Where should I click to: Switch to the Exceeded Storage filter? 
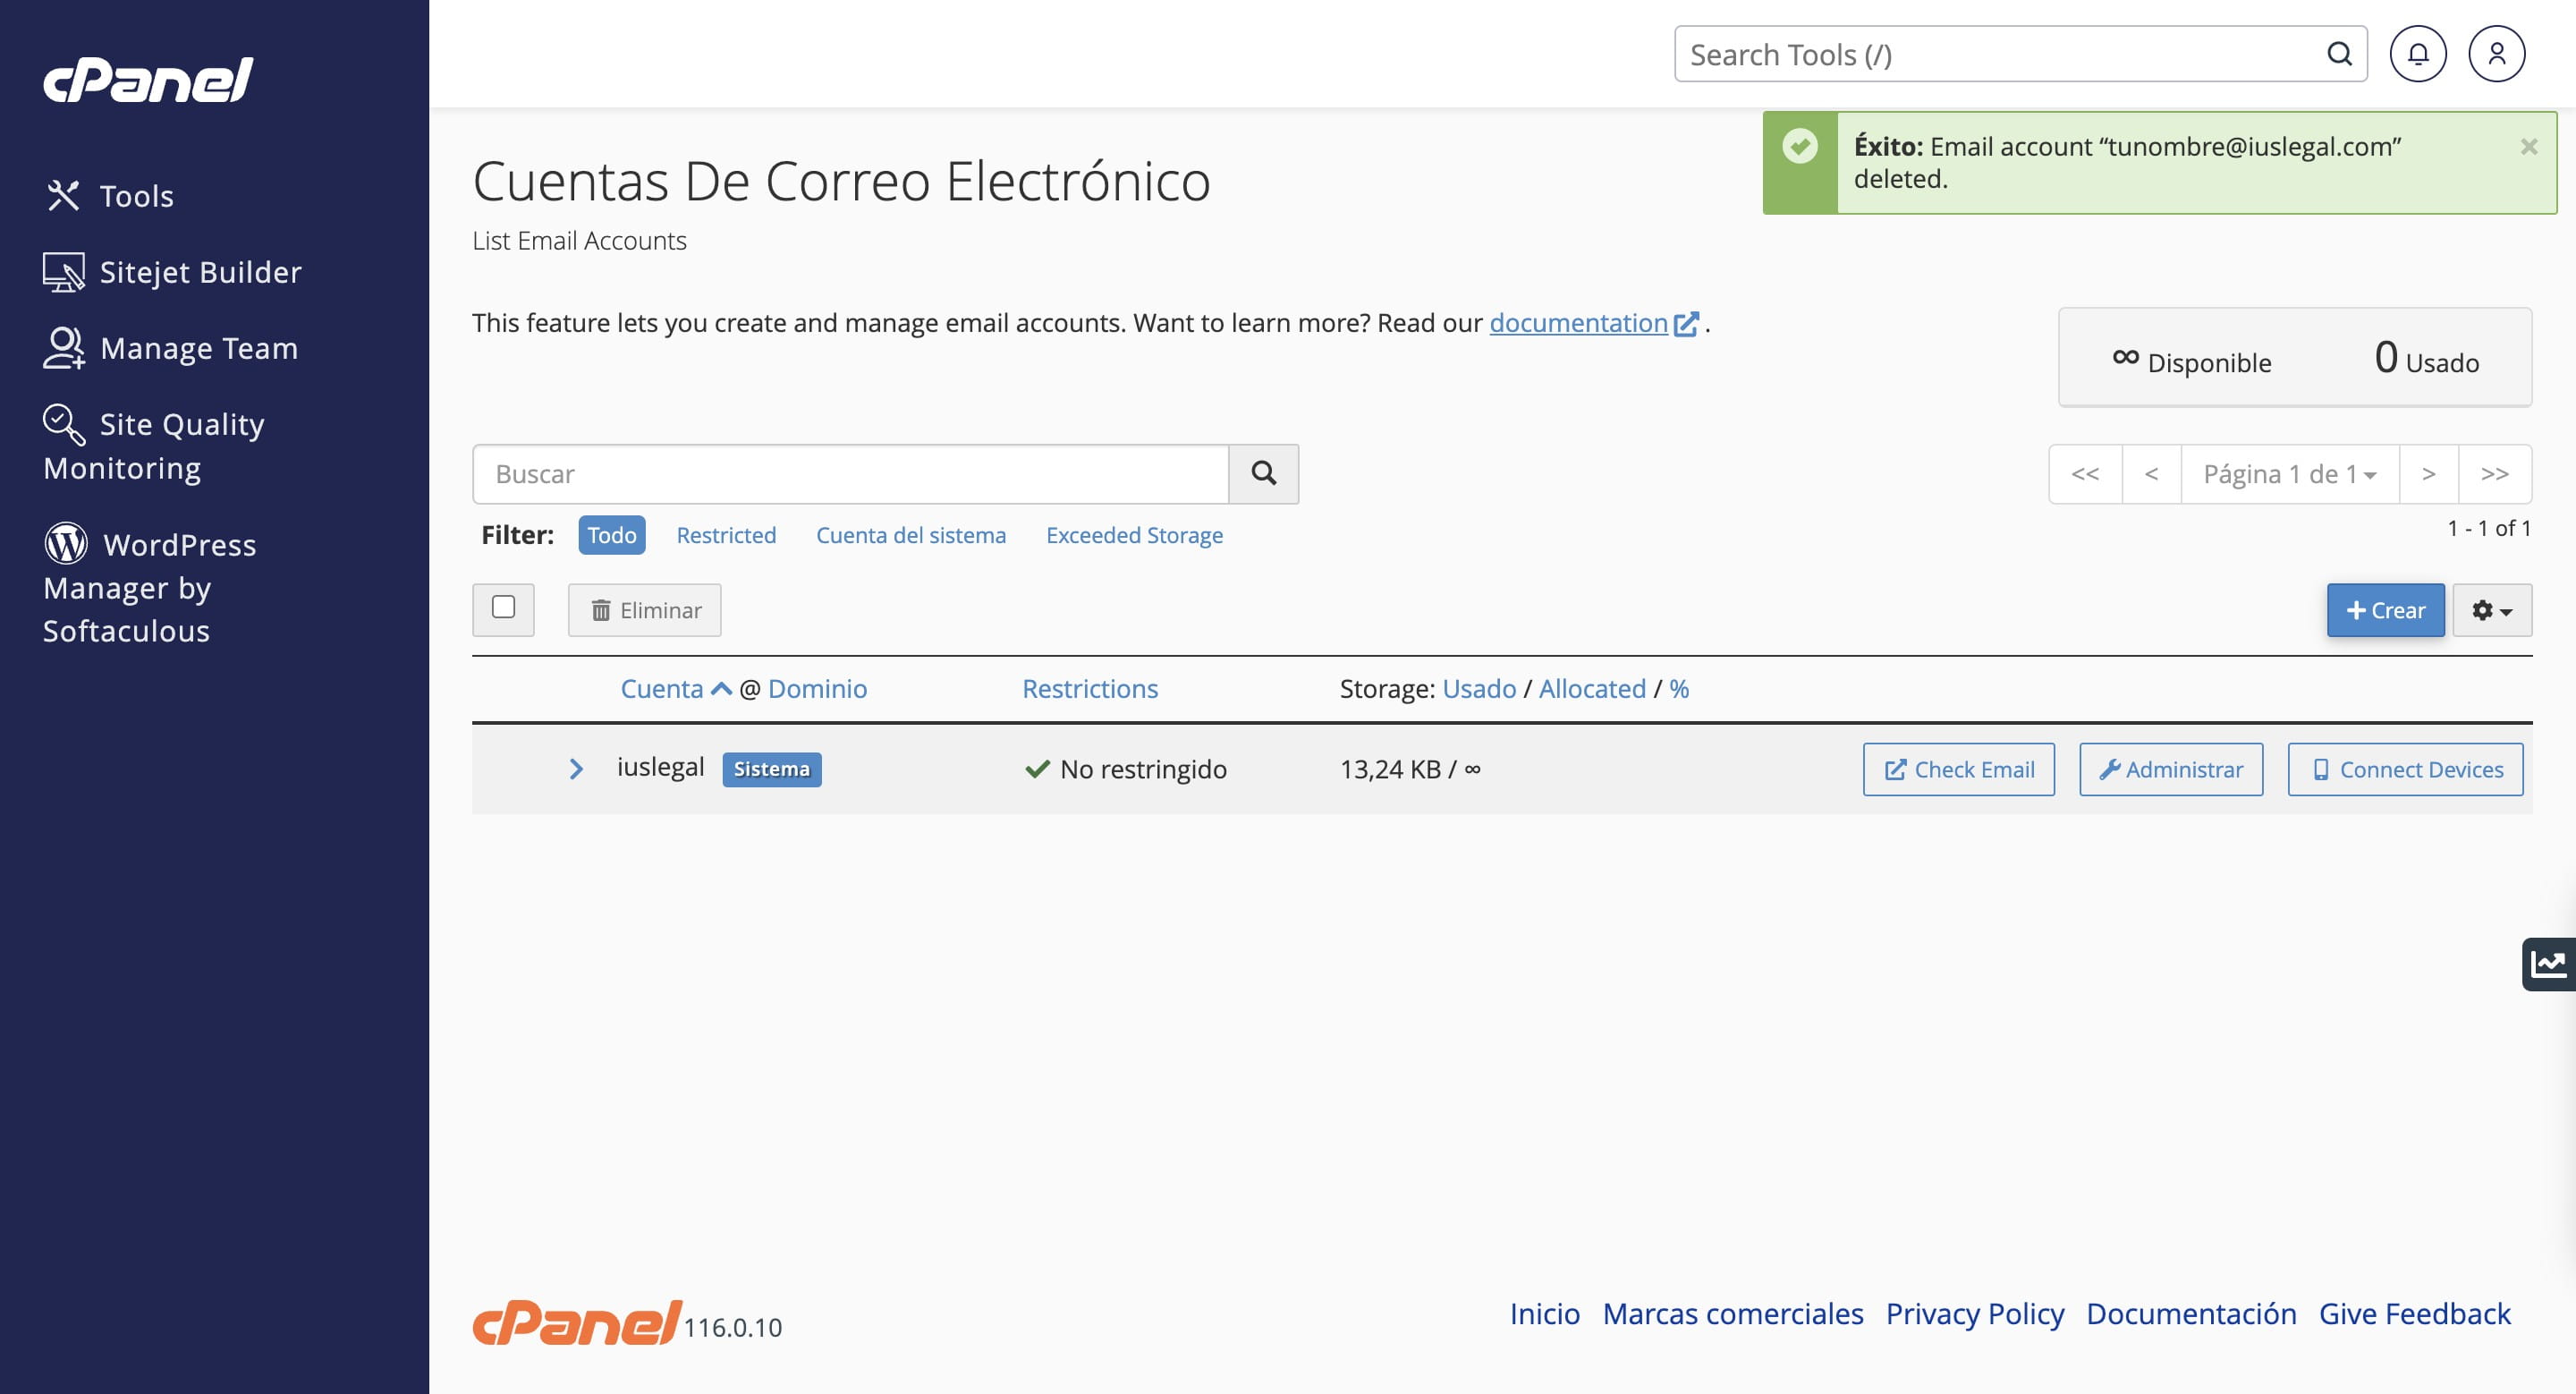click(1134, 535)
